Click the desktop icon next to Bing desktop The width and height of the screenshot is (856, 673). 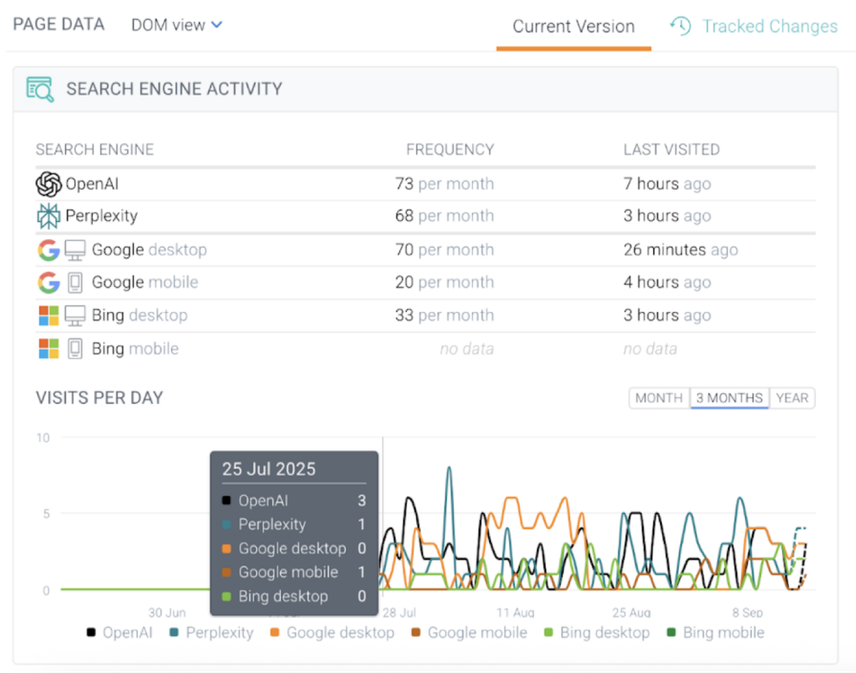[x=74, y=315]
